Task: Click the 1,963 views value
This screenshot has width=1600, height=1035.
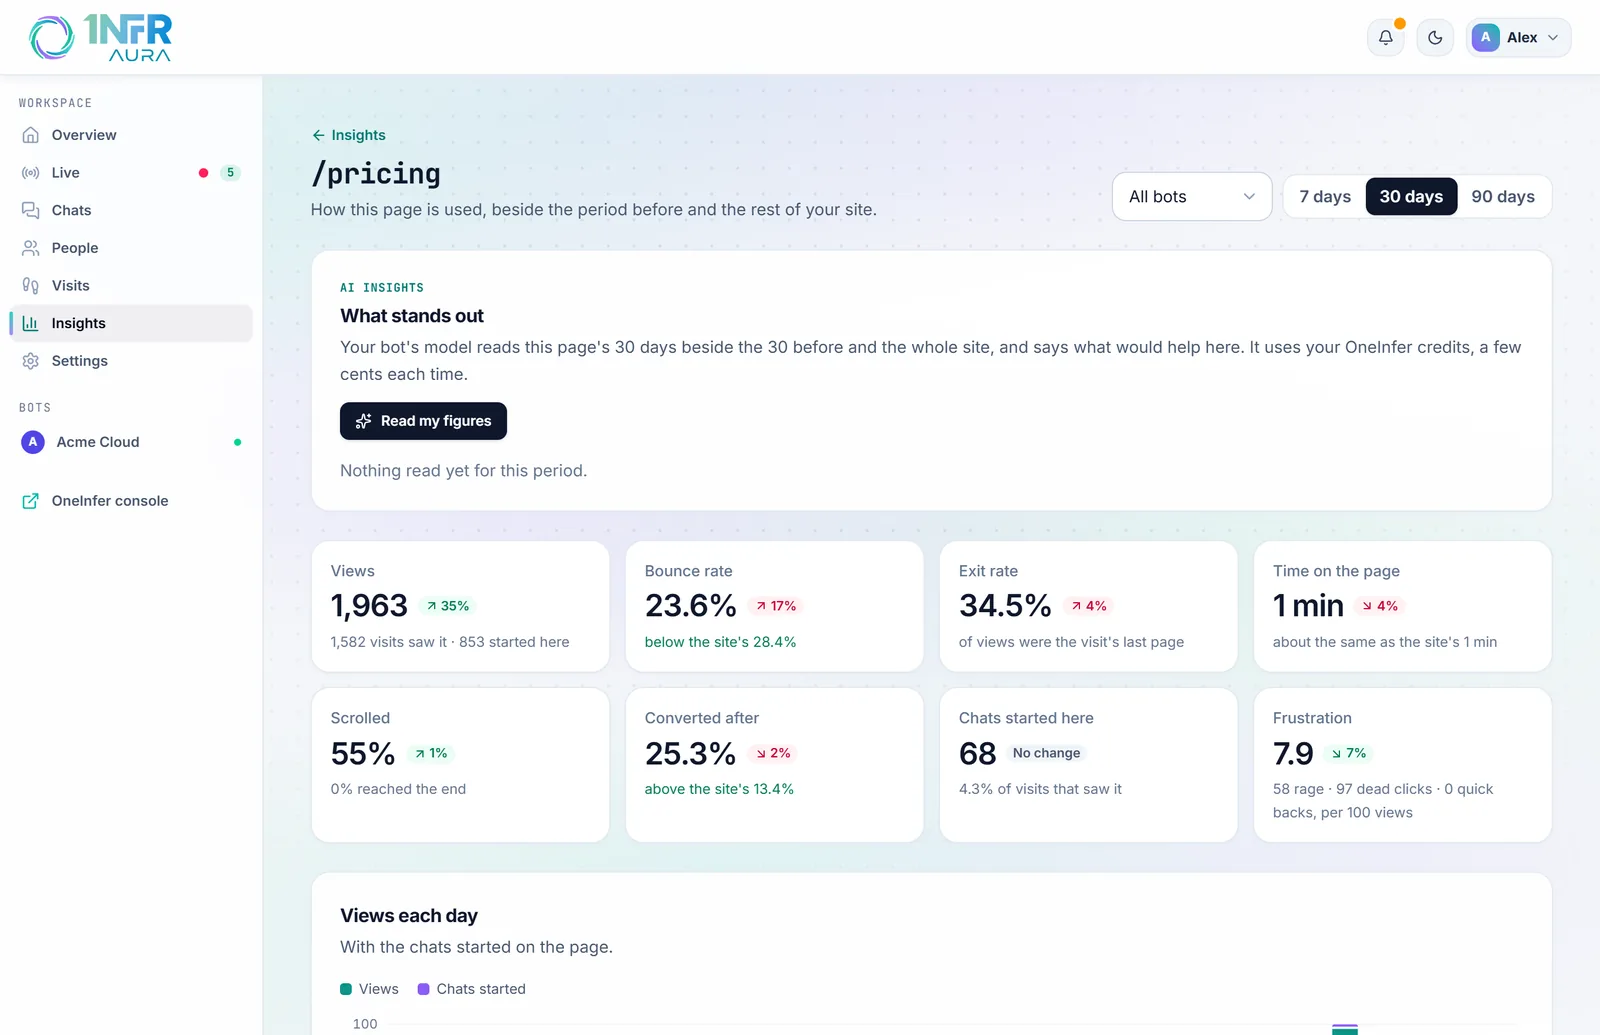Action: click(x=369, y=605)
